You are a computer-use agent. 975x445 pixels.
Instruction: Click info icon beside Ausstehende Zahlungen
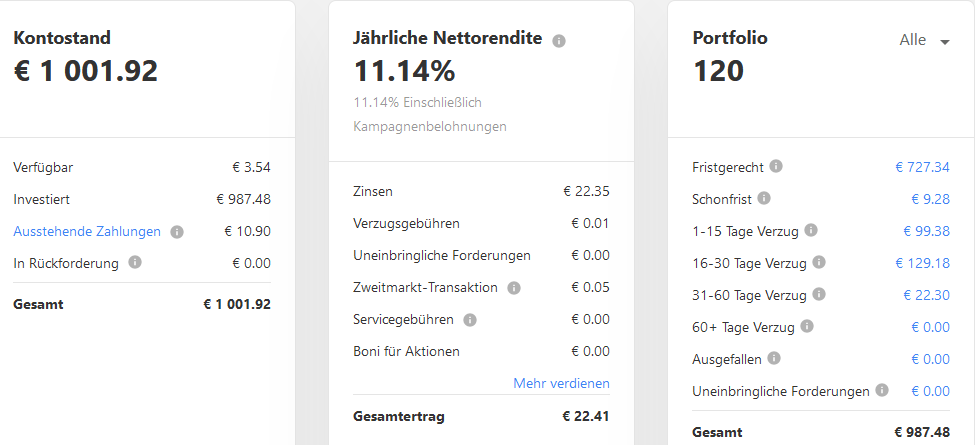tap(177, 232)
